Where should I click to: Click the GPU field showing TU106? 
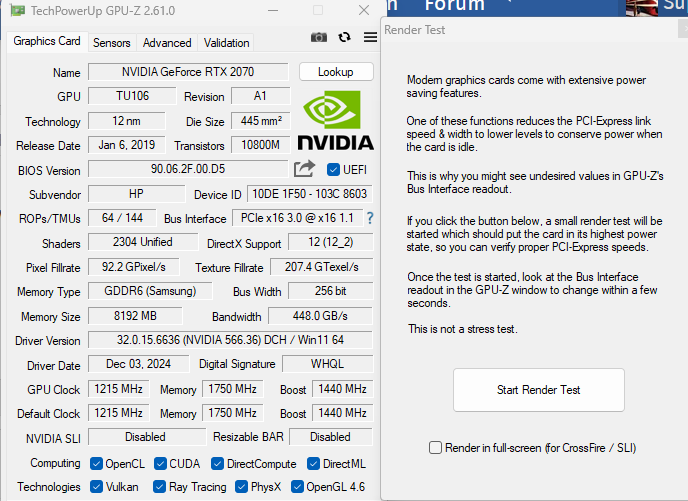click(x=132, y=96)
